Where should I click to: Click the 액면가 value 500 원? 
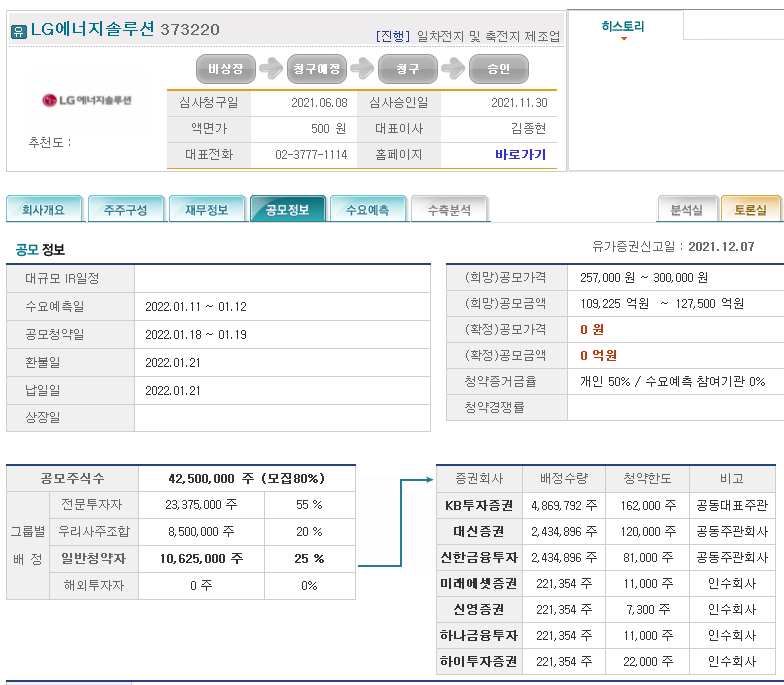328,128
